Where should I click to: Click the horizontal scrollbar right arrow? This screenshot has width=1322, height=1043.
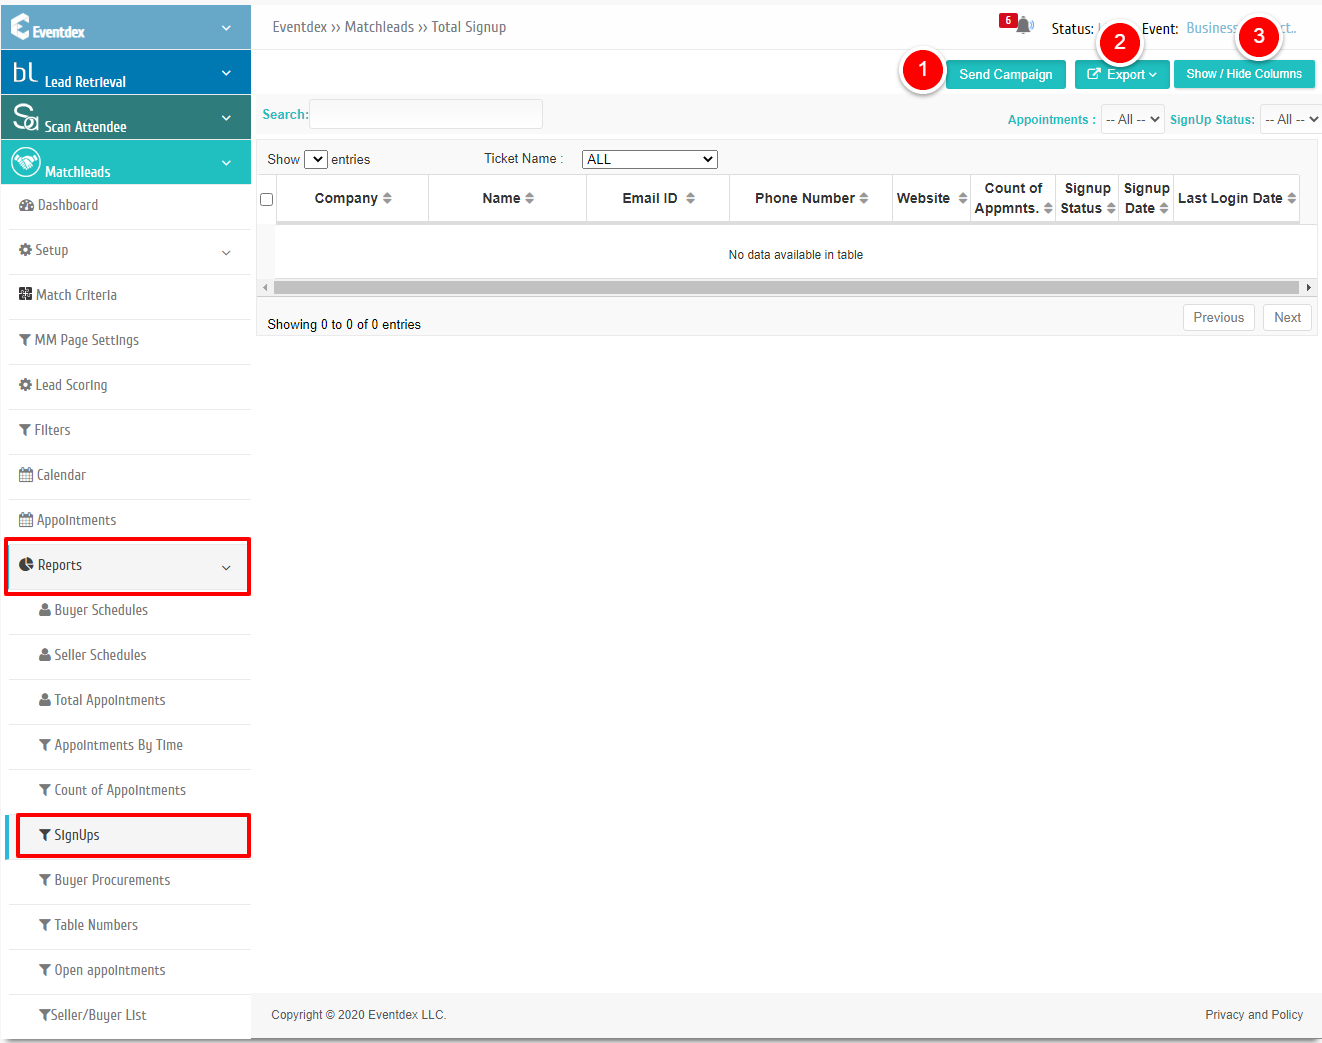coord(1308,288)
